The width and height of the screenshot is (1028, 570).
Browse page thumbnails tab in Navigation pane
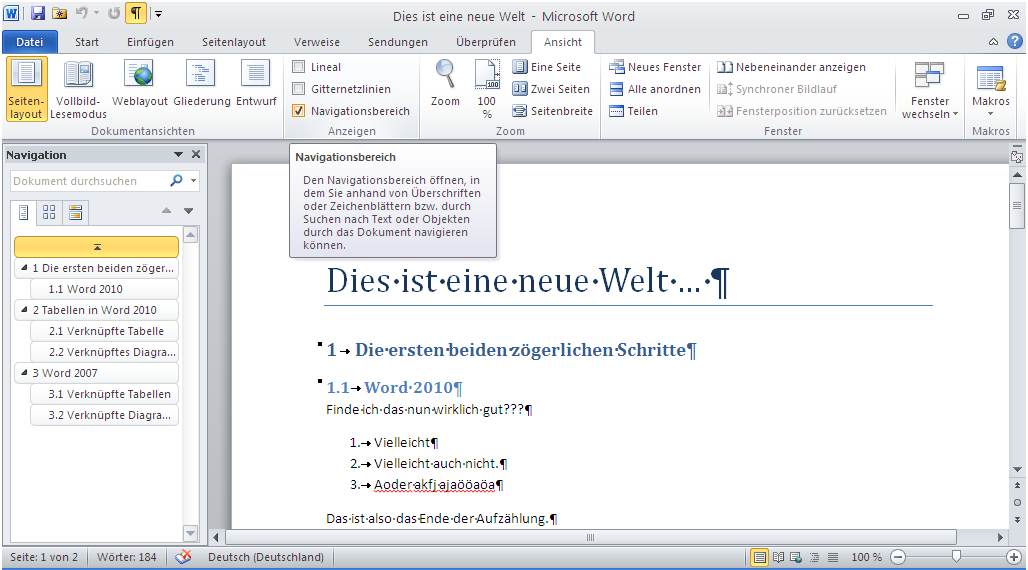tap(49, 212)
